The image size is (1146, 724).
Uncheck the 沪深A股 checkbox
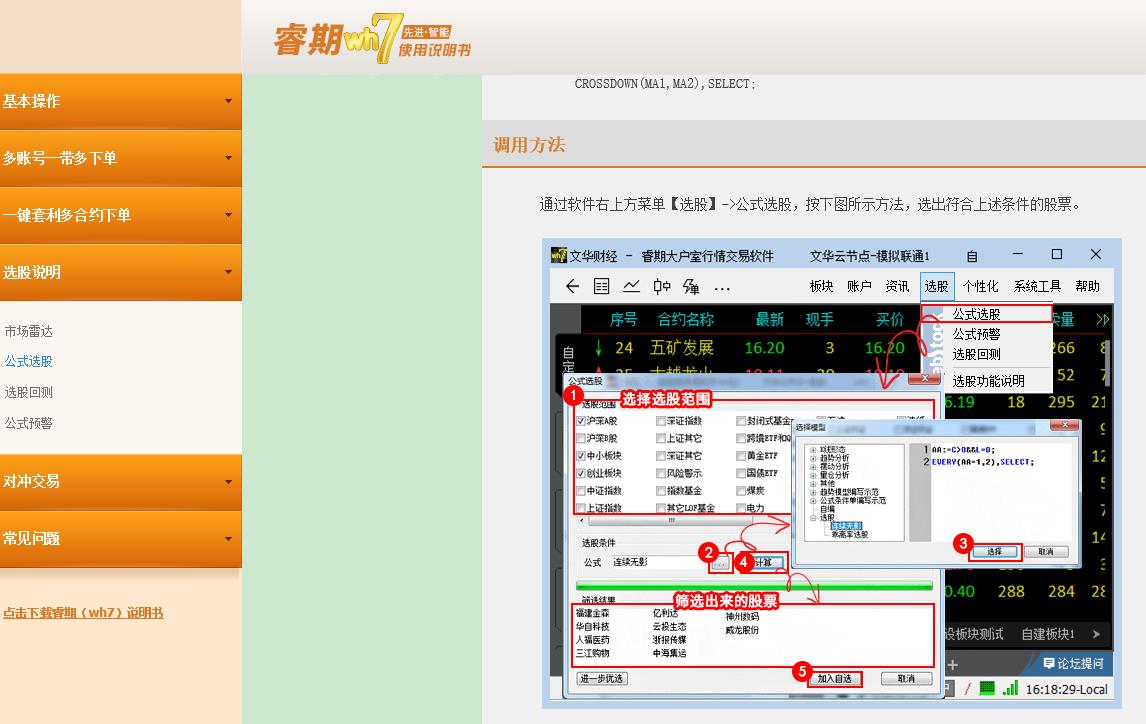point(581,421)
